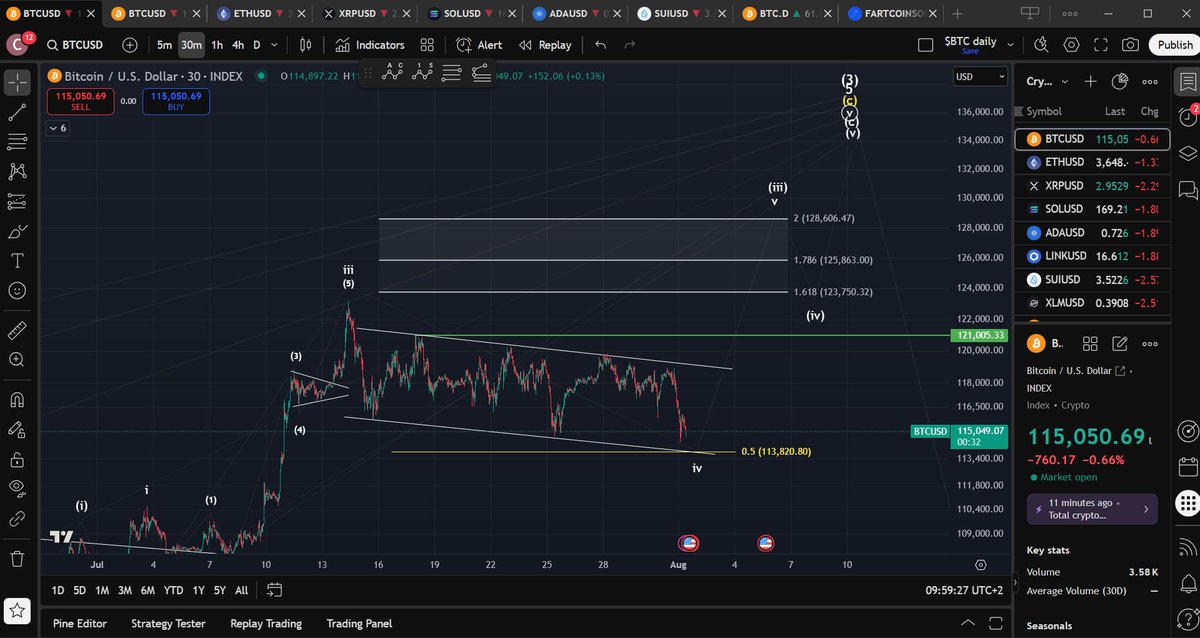Toggle lock all drawing tools
This screenshot has width=1200, height=638.
17,459
